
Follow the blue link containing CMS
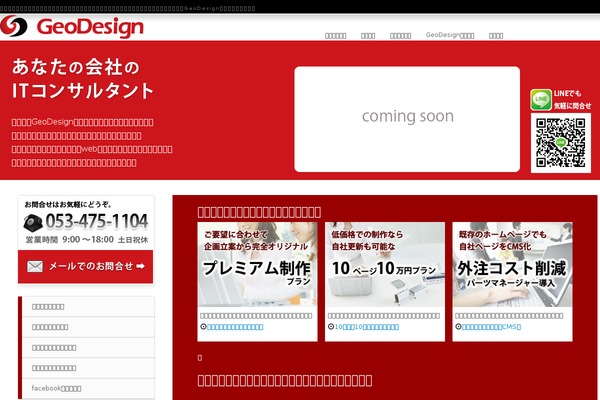(x=491, y=327)
